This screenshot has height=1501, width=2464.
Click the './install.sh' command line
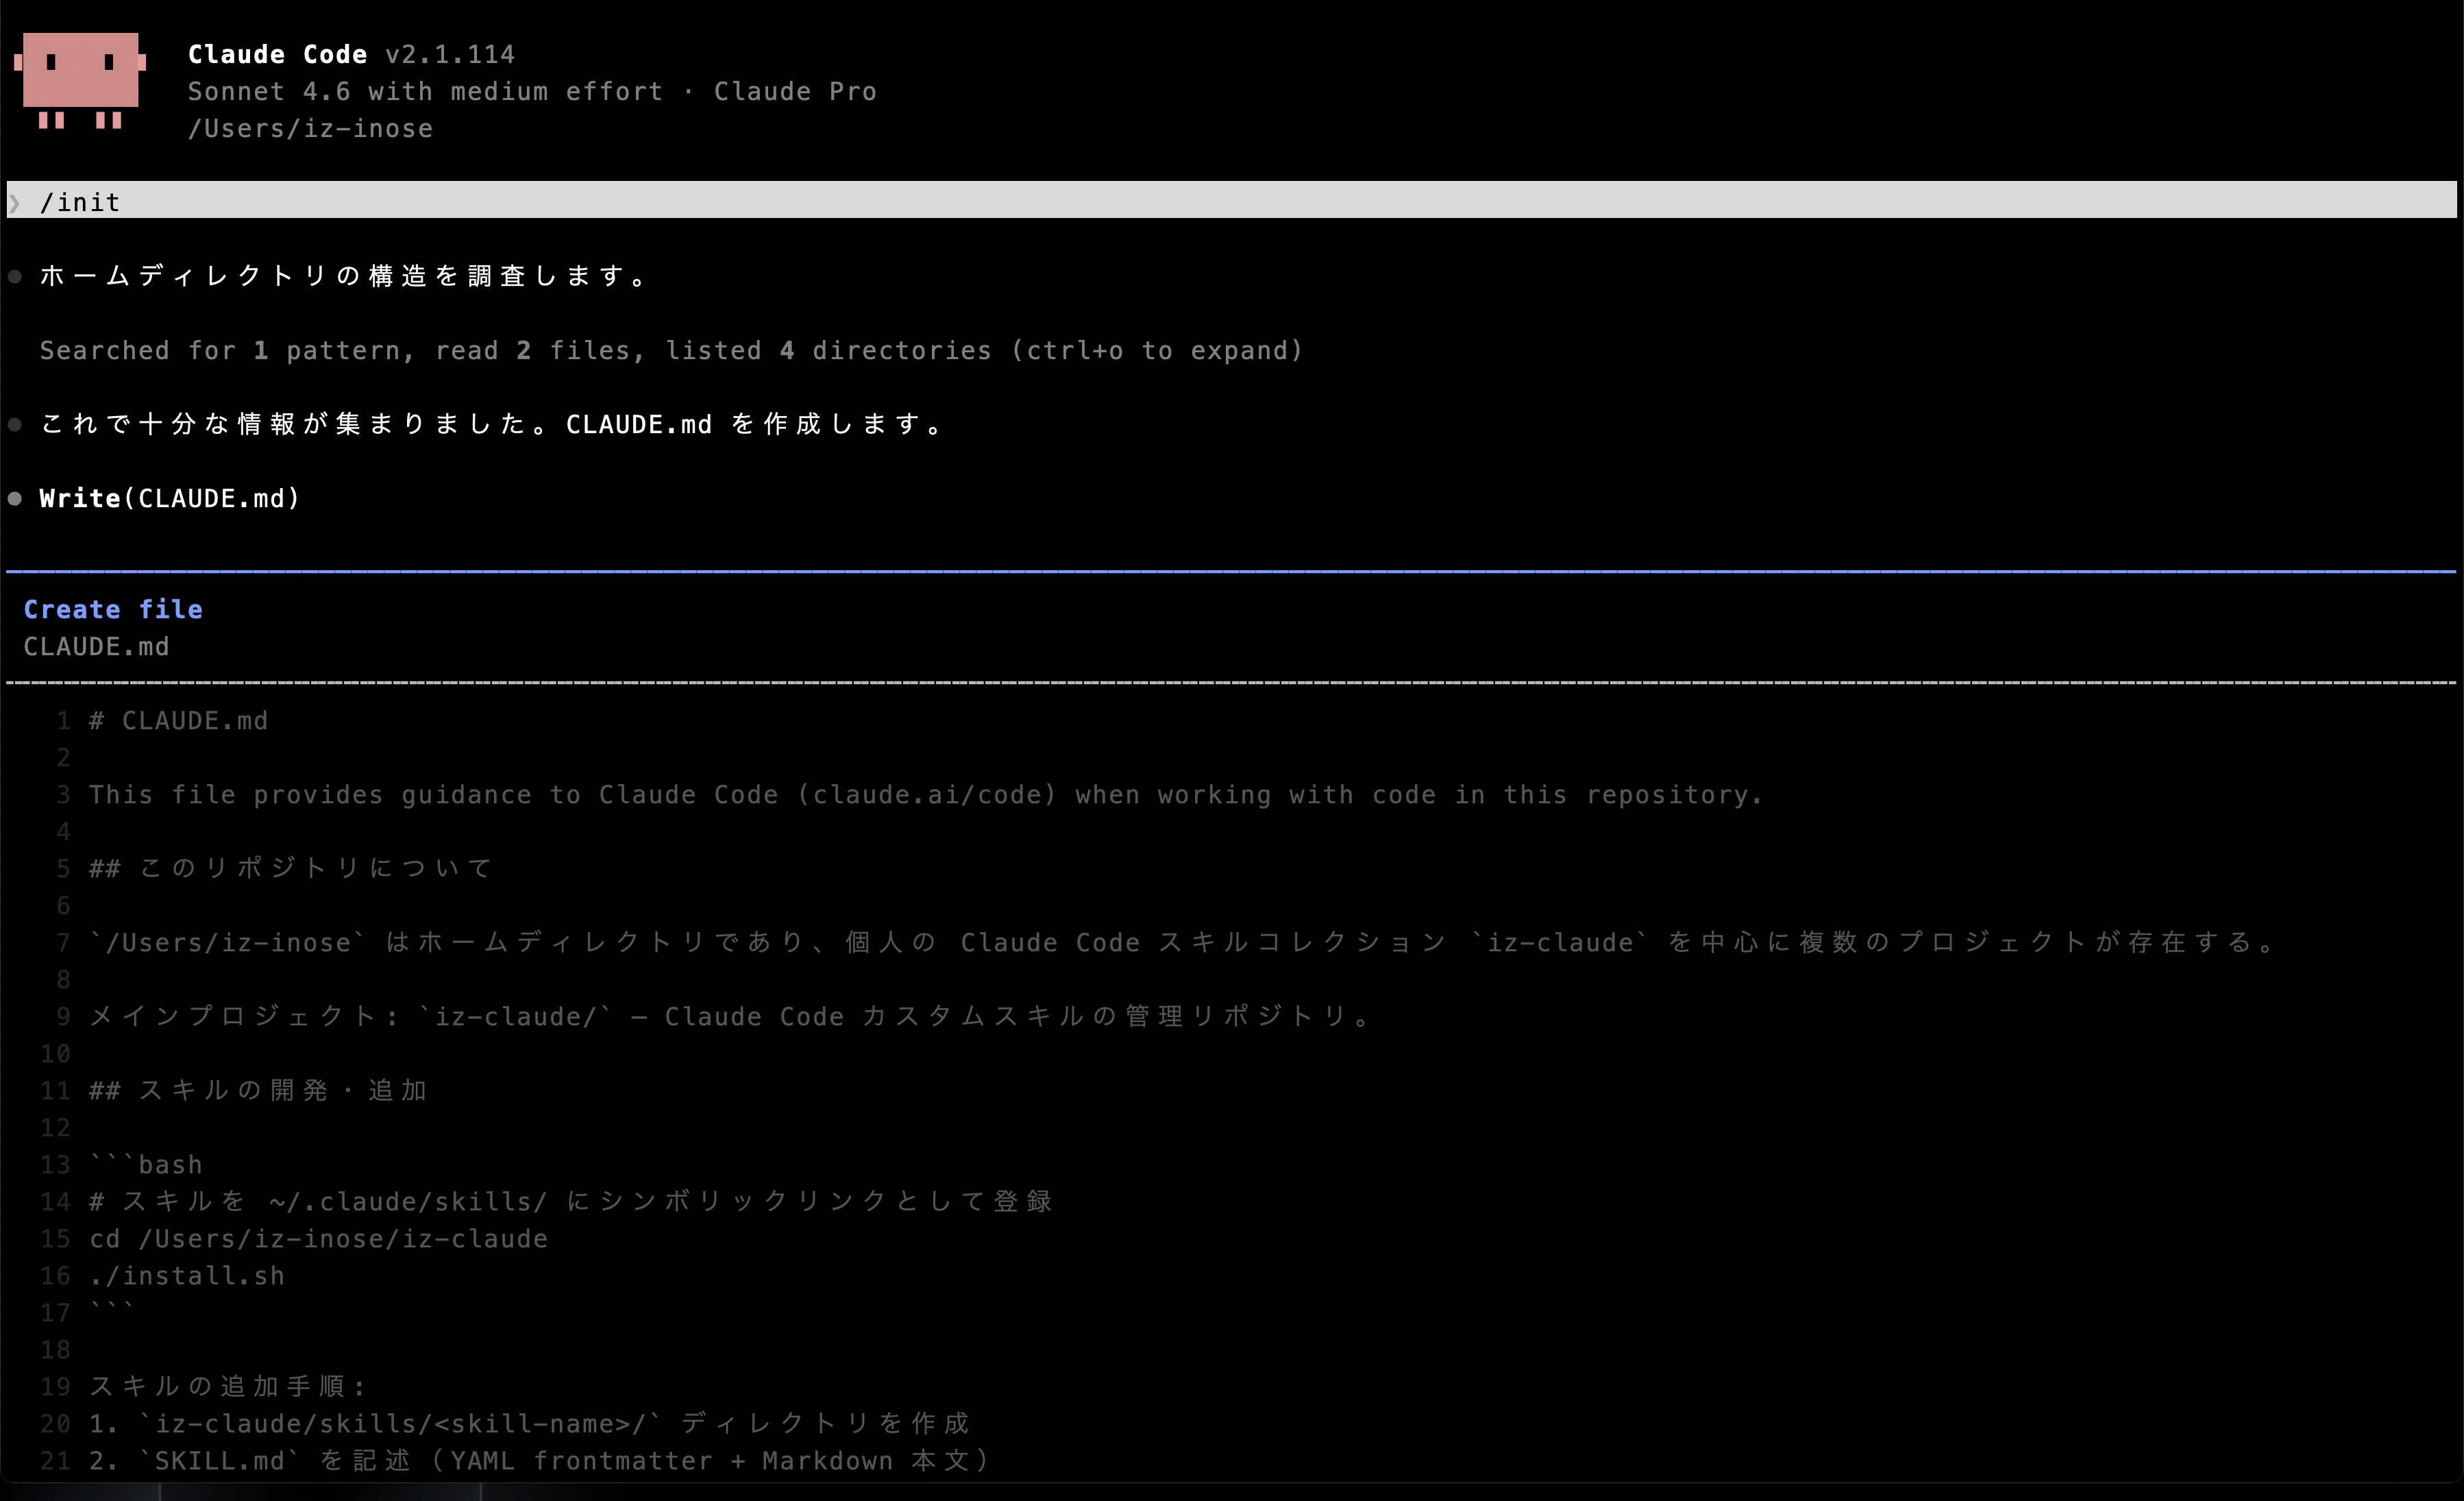pos(187,1275)
